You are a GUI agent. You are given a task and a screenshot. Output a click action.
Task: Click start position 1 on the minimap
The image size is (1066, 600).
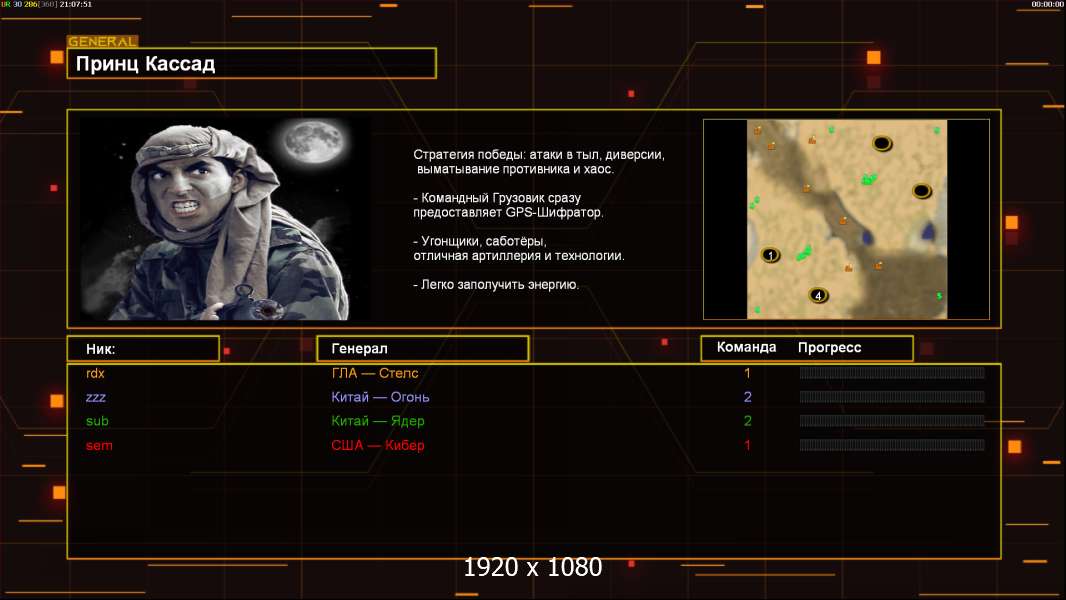[x=769, y=255]
